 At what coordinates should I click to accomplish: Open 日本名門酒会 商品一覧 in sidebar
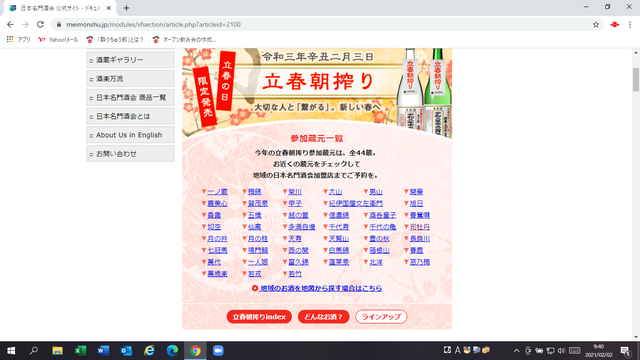130,98
